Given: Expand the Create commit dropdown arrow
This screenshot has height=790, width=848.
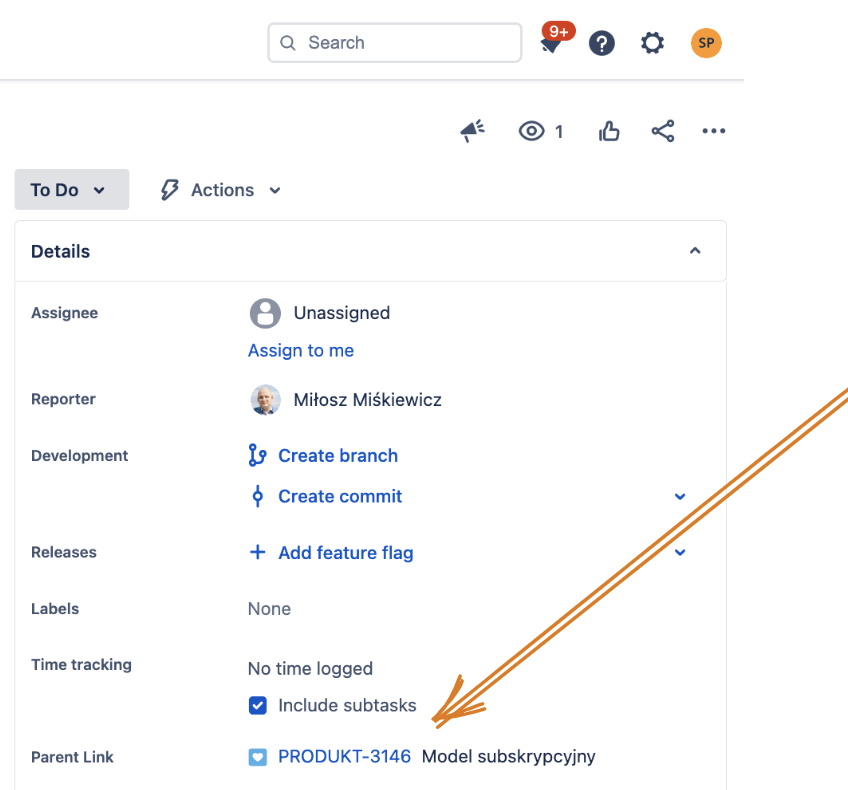Looking at the screenshot, I should 680,497.
